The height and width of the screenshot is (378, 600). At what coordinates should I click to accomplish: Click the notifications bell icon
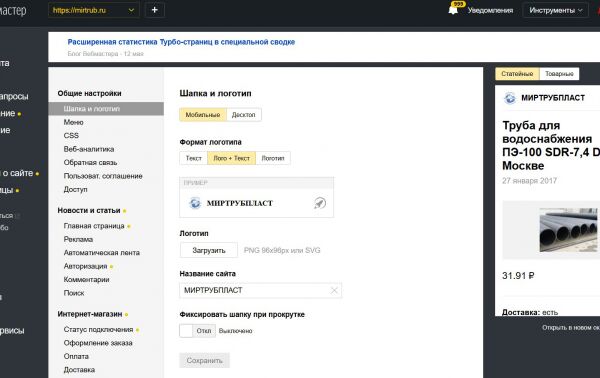[x=453, y=10]
